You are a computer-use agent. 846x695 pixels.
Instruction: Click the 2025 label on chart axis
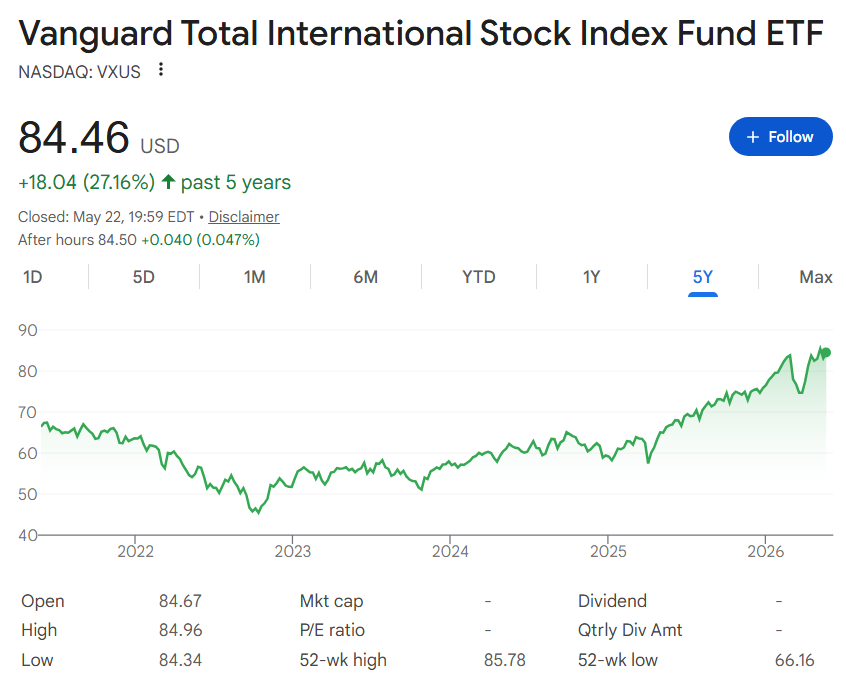pos(608,551)
